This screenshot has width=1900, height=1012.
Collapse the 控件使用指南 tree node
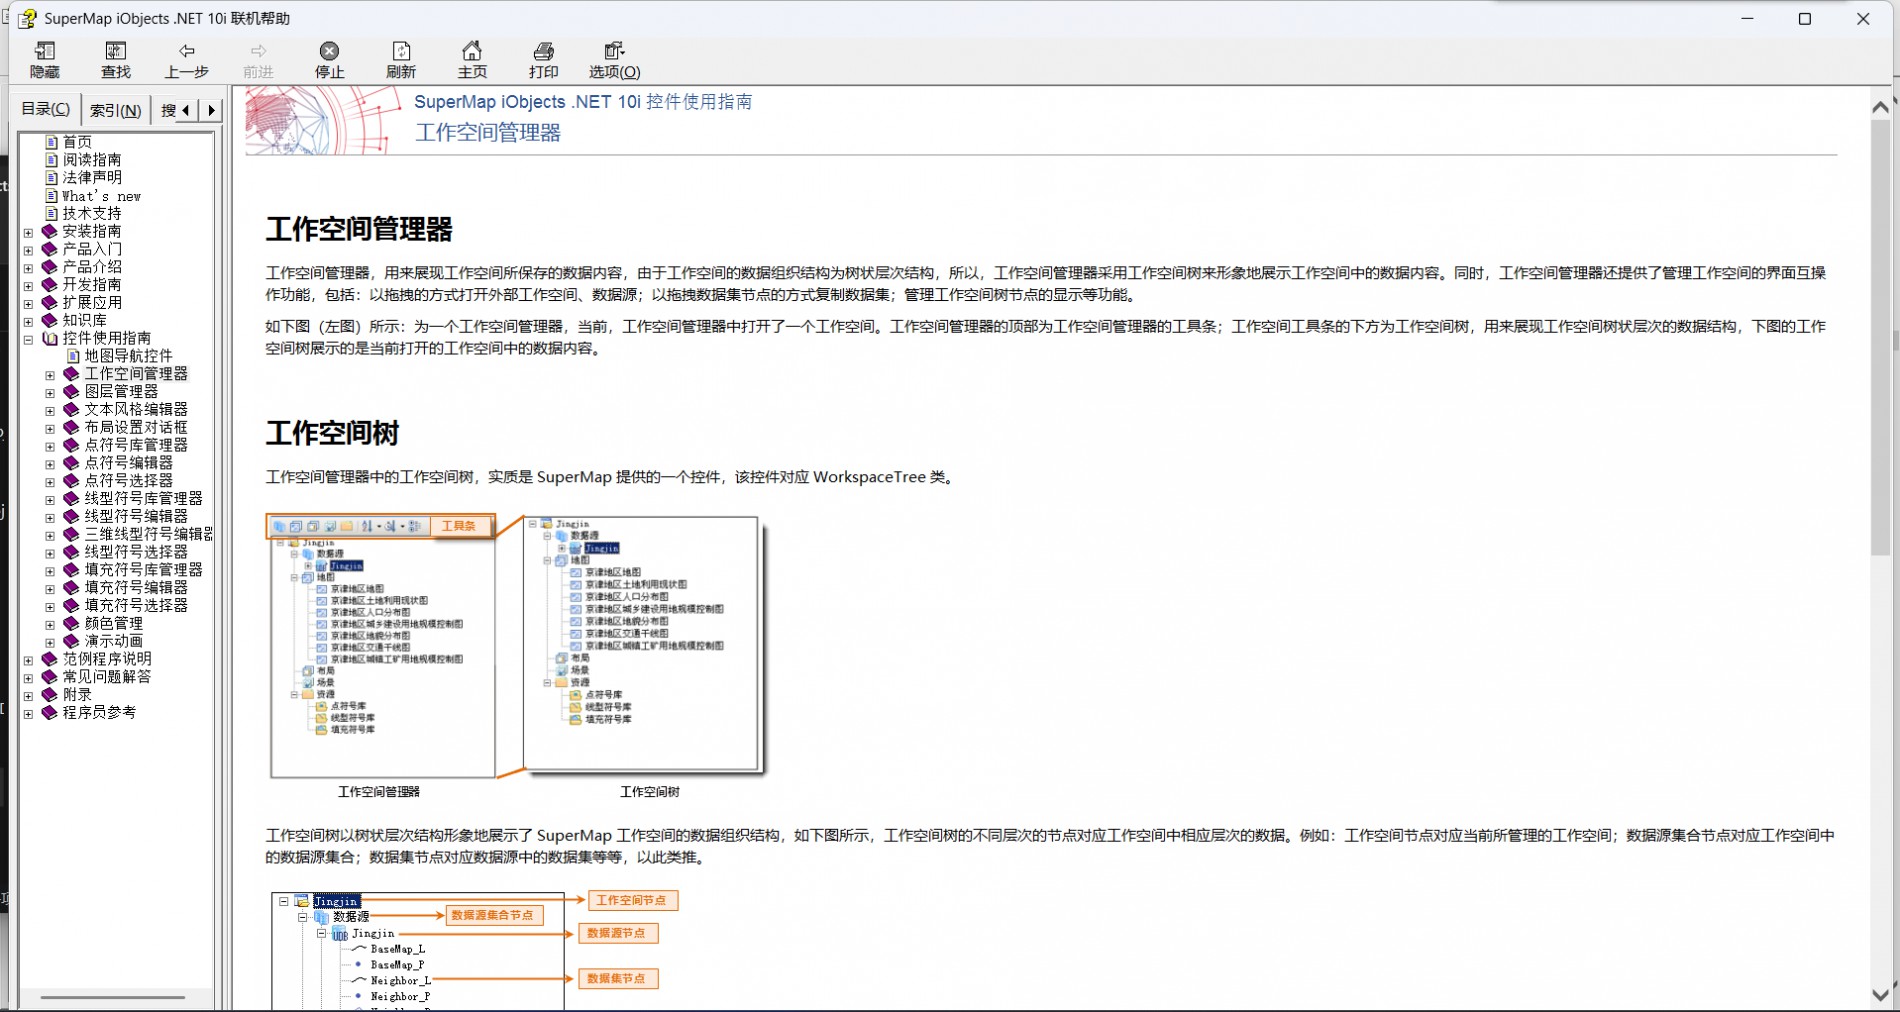click(x=28, y=340)
